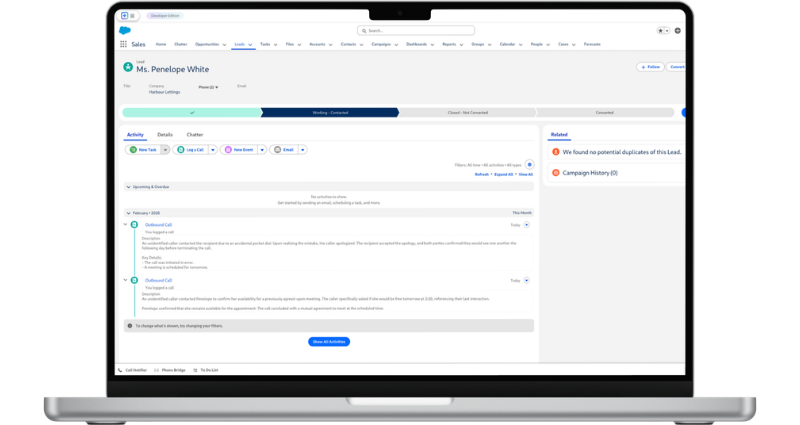The height and width of the screenshot is (425, 800).
Task: Click the Convert button
Action: pyautogui.click(x=677, y=67)
